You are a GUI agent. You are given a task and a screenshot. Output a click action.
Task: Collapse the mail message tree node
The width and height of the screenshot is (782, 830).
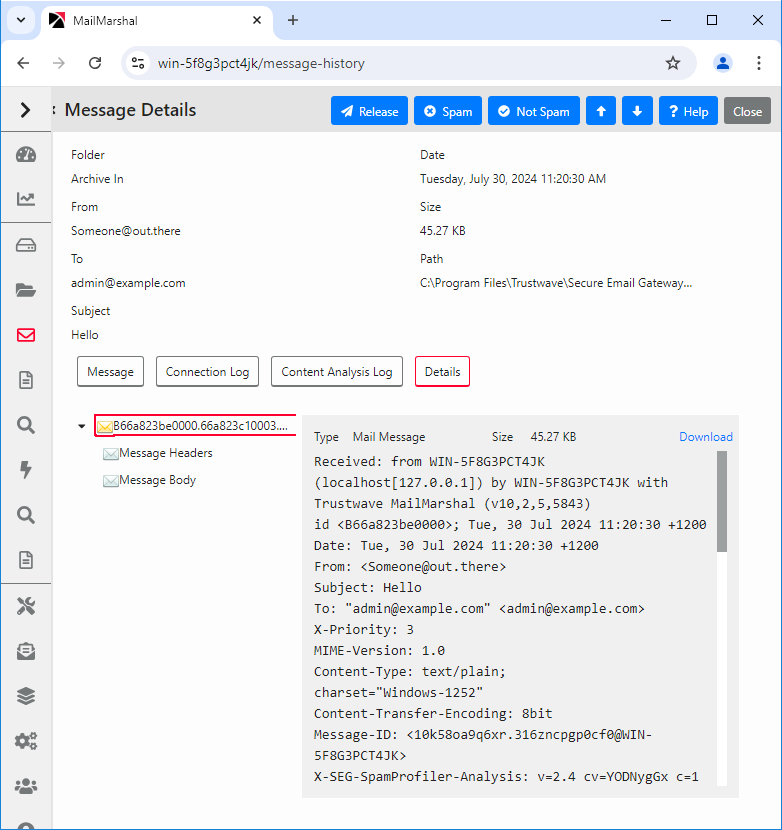coord(82,427)
